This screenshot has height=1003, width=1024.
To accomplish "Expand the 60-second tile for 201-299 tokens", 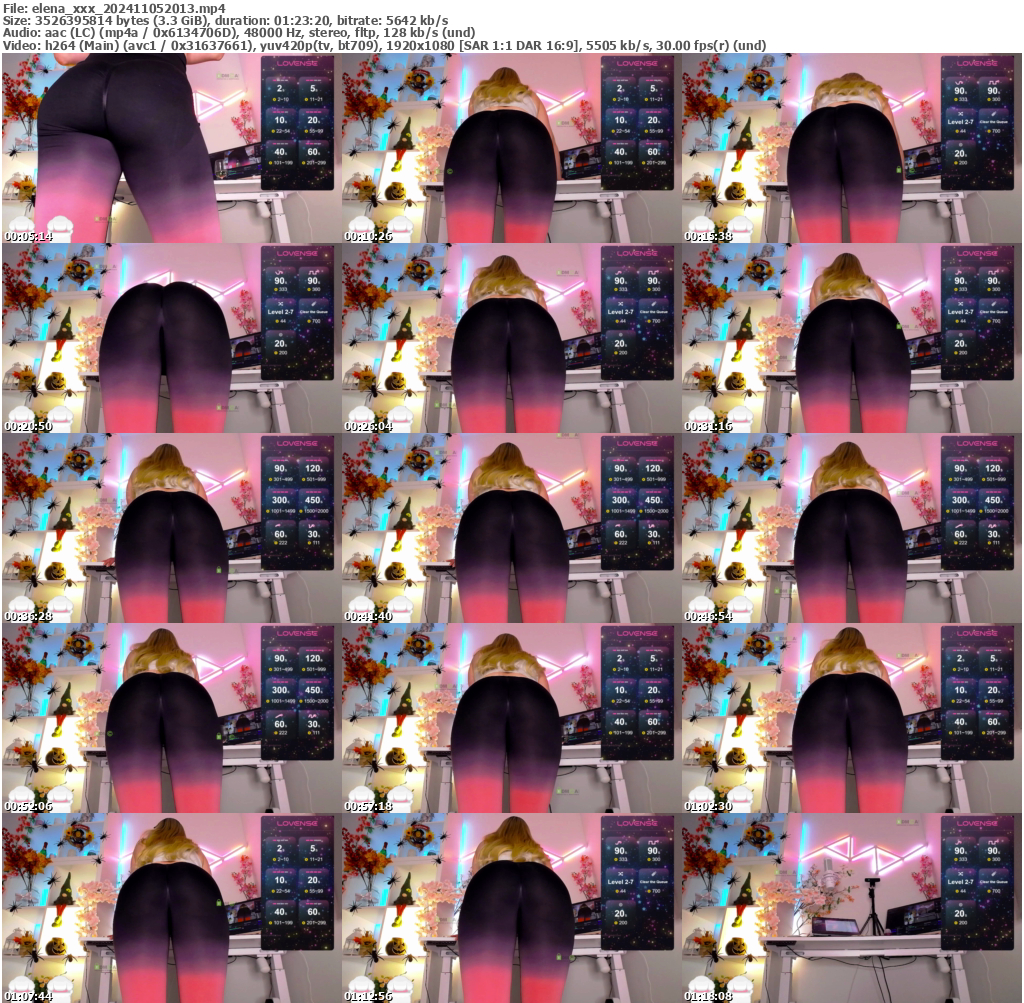I will click(x=313, y=151).
